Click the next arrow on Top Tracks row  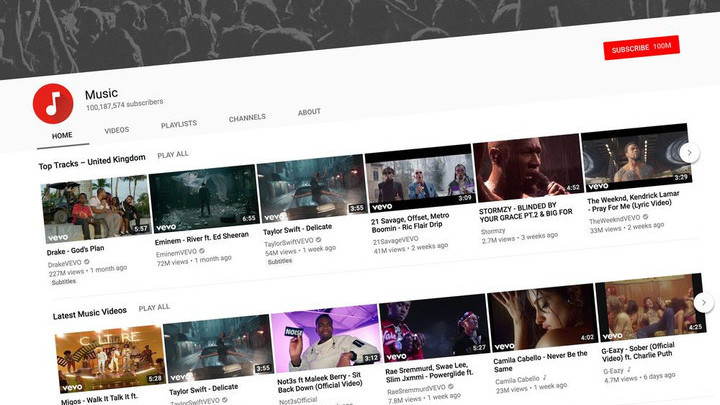coord(689,152)
